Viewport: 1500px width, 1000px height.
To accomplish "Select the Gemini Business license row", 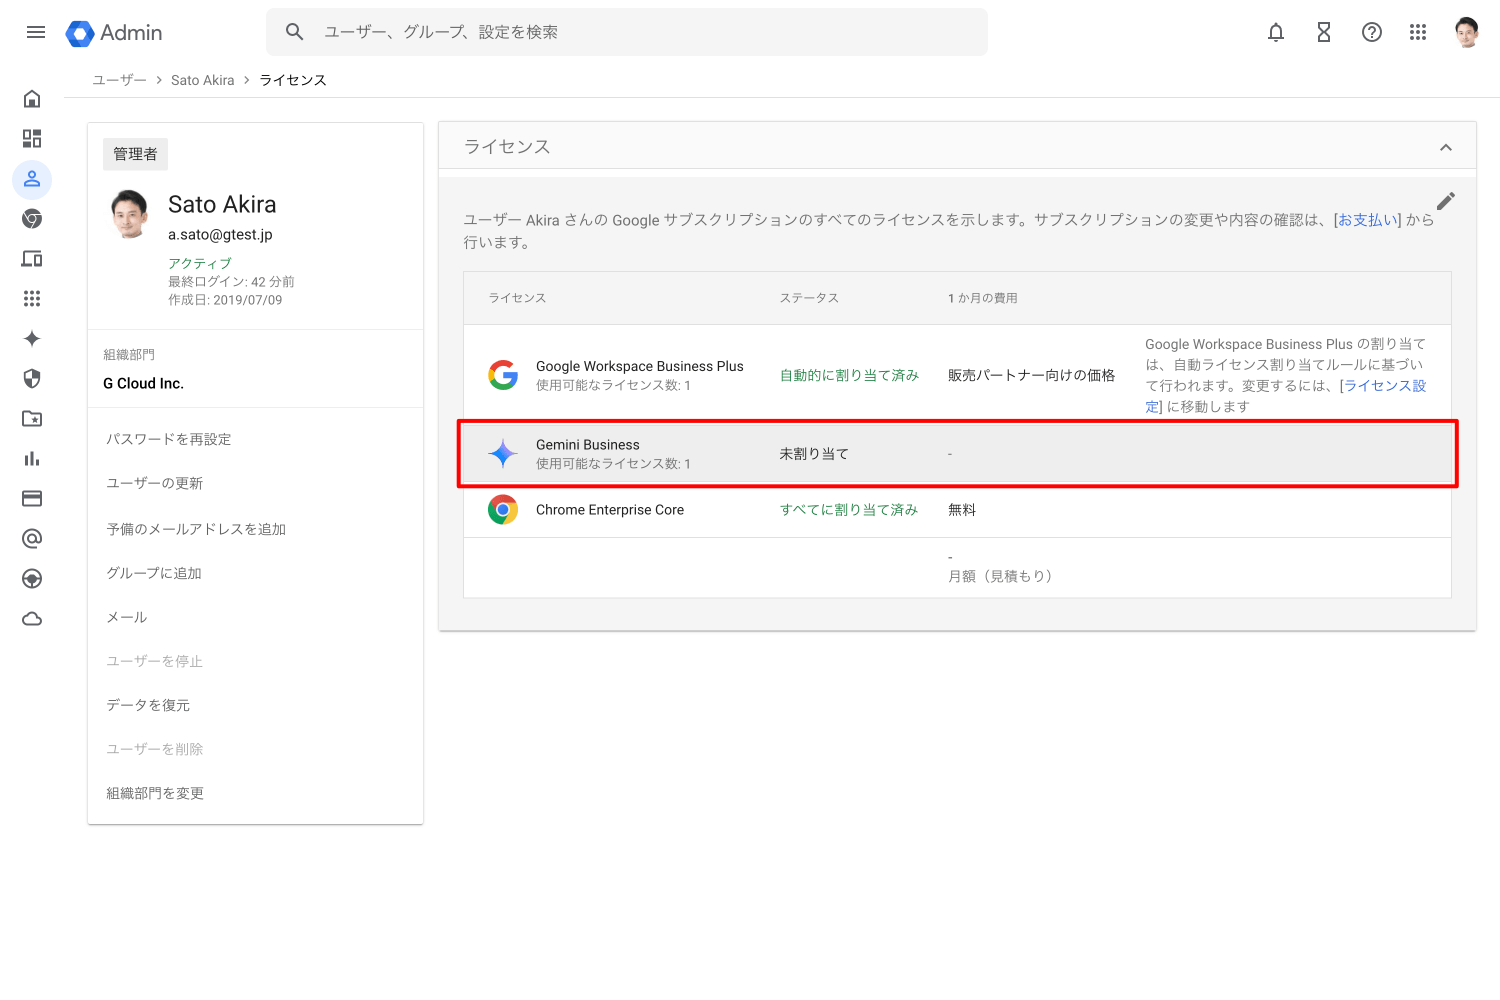I will [x=957, y=454].
